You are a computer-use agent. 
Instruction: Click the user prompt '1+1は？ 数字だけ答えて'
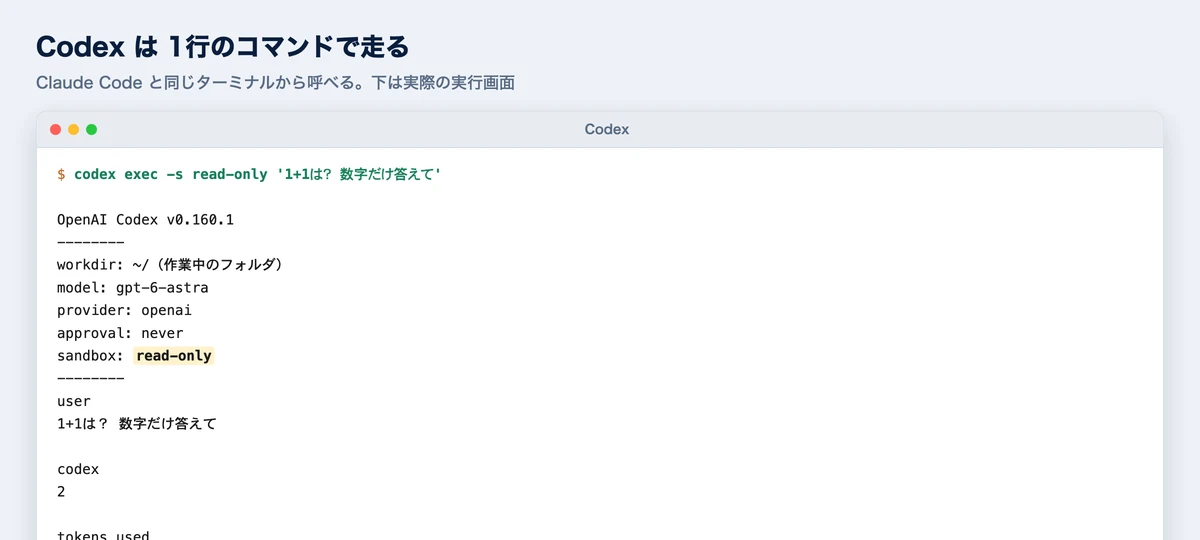137,424
